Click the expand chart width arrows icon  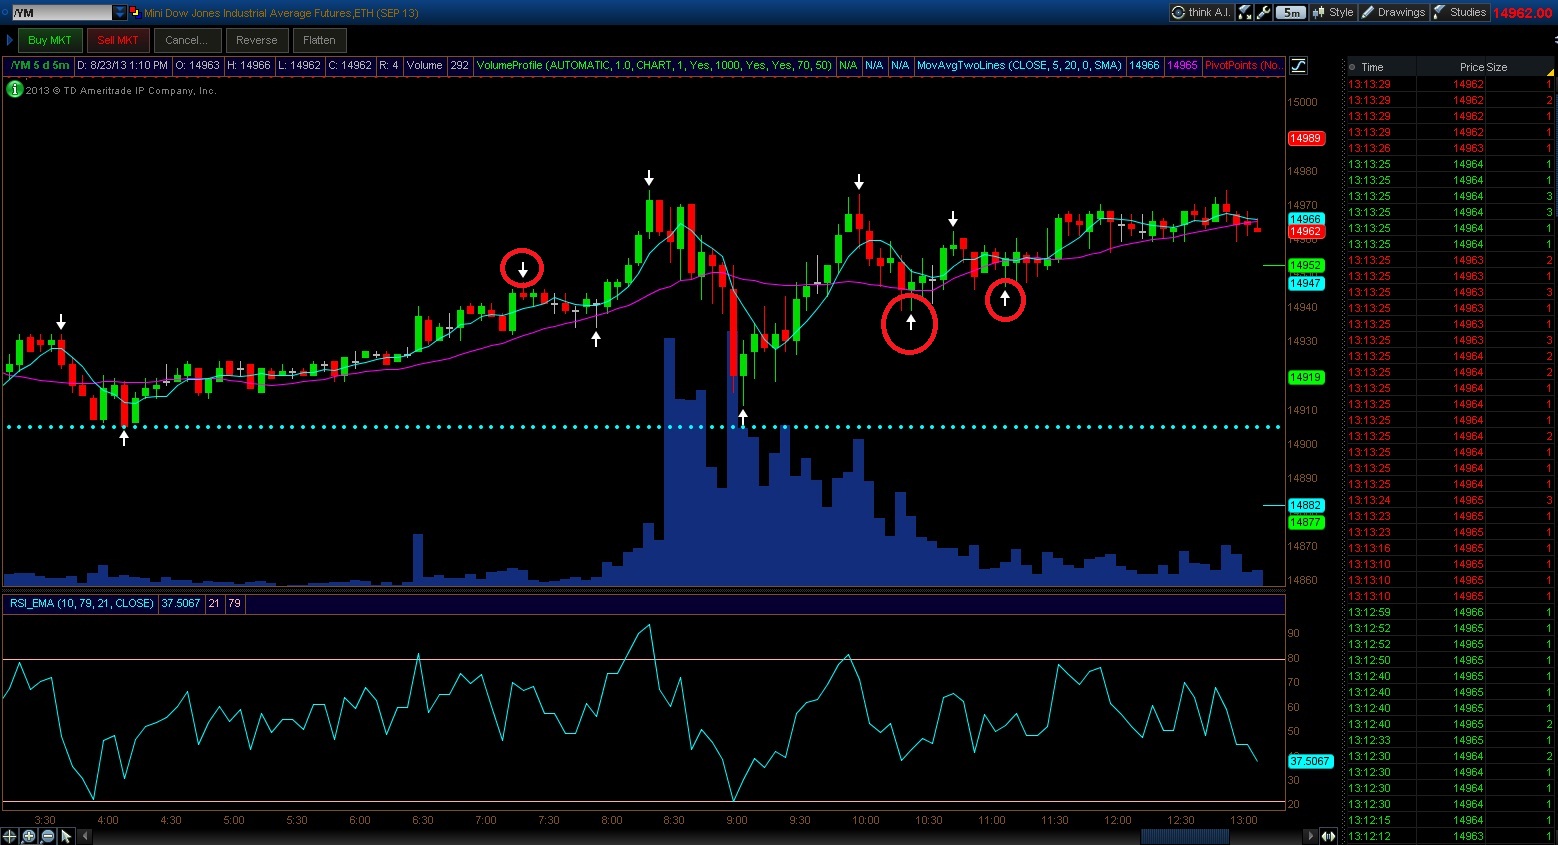point(1329,836)
